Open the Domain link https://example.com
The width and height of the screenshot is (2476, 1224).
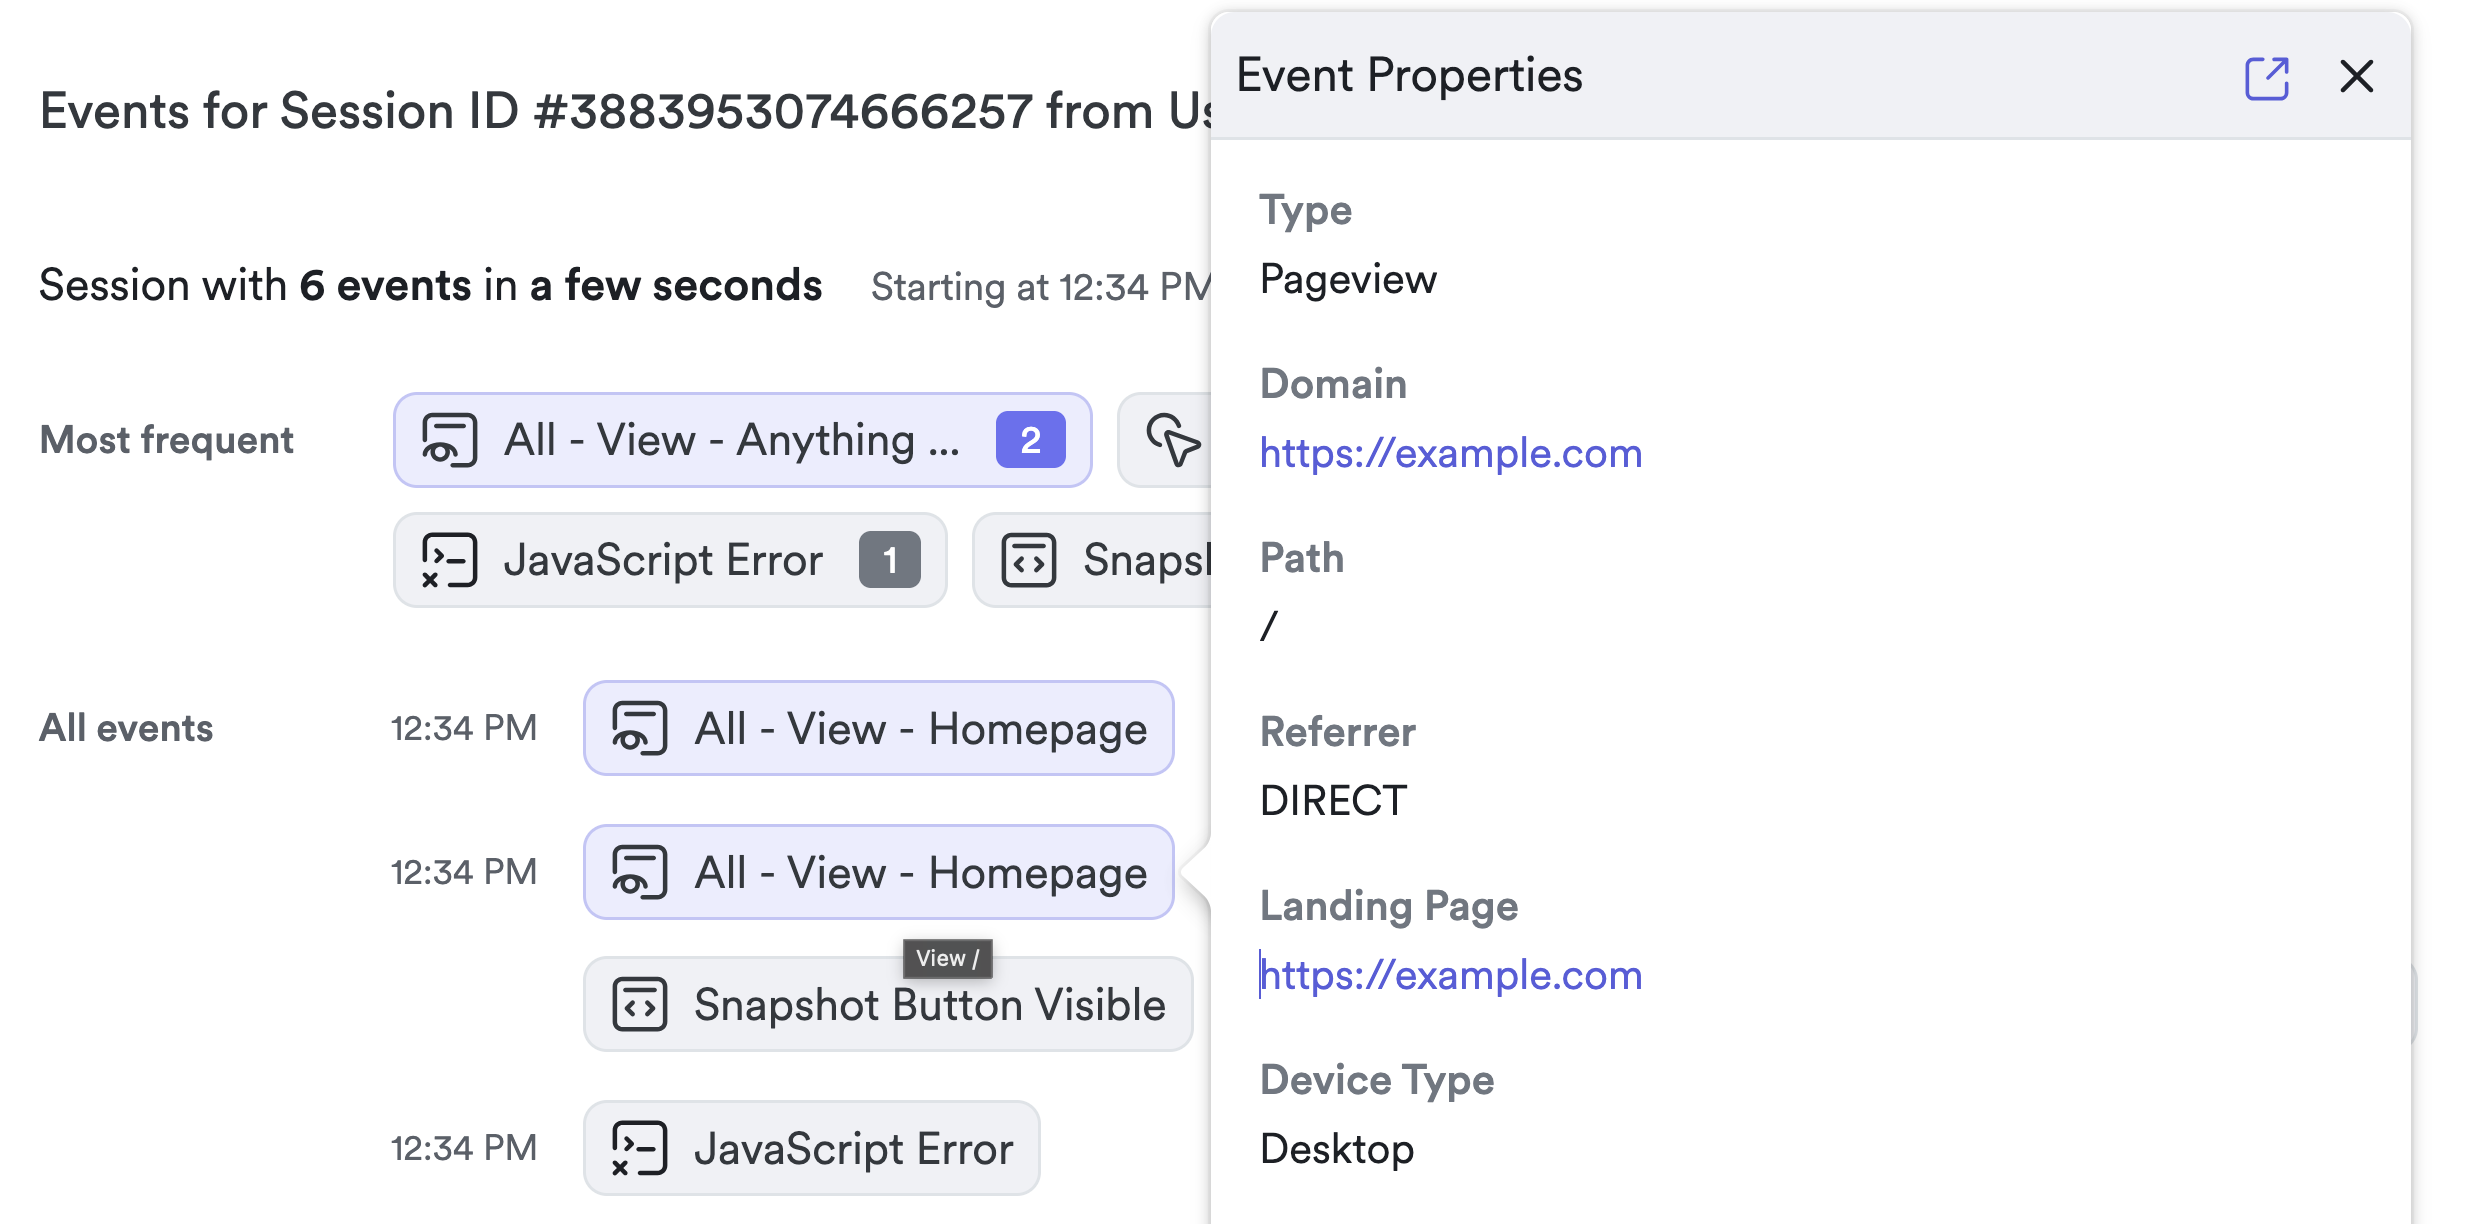[1450, 454]
